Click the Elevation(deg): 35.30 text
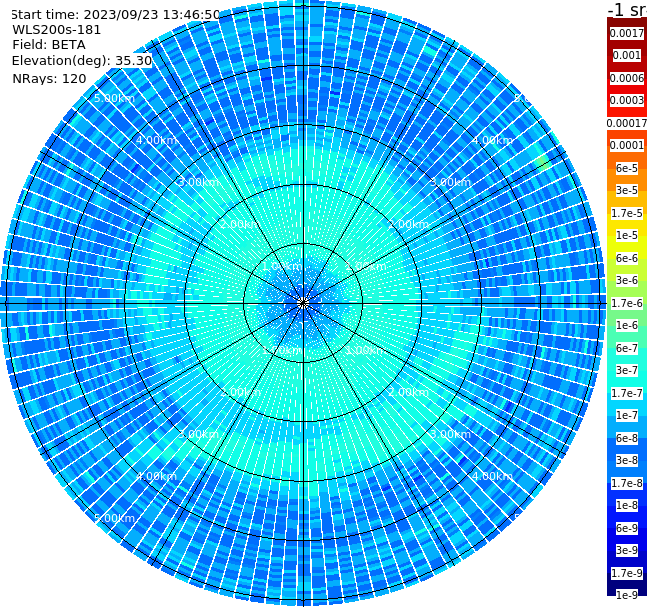 tap(82, 61)
